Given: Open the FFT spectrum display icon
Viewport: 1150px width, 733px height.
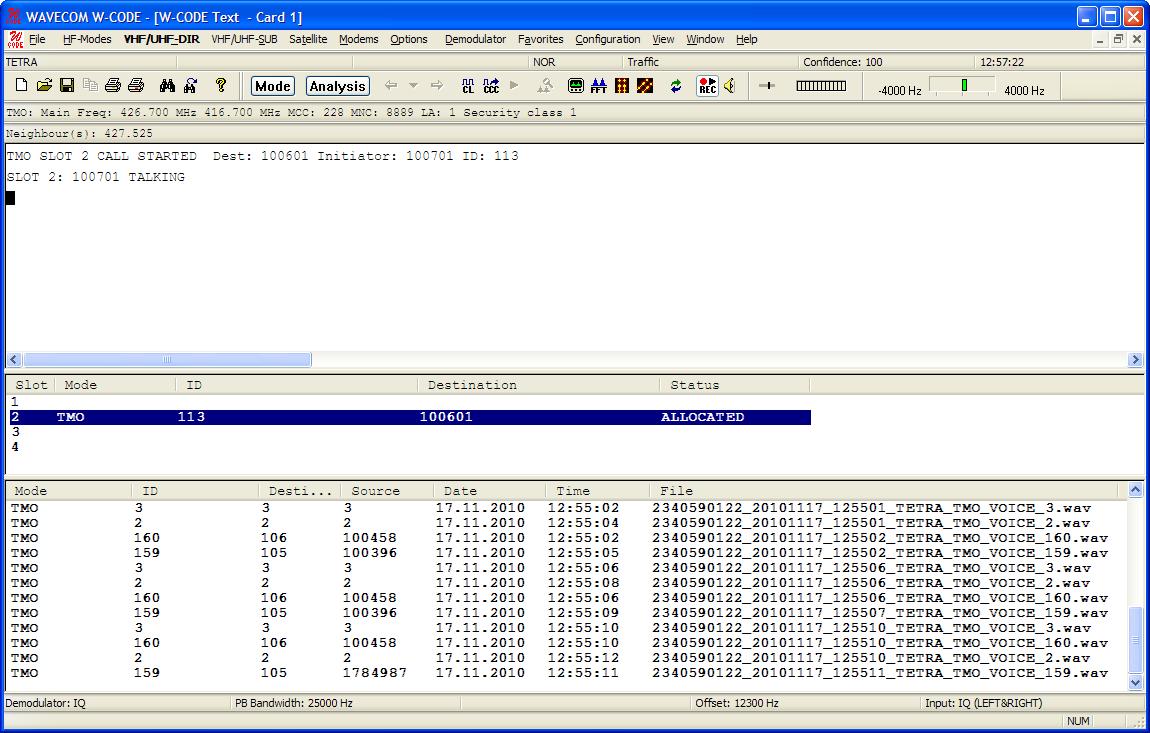Looking at the screenshot, I should 598,86.
